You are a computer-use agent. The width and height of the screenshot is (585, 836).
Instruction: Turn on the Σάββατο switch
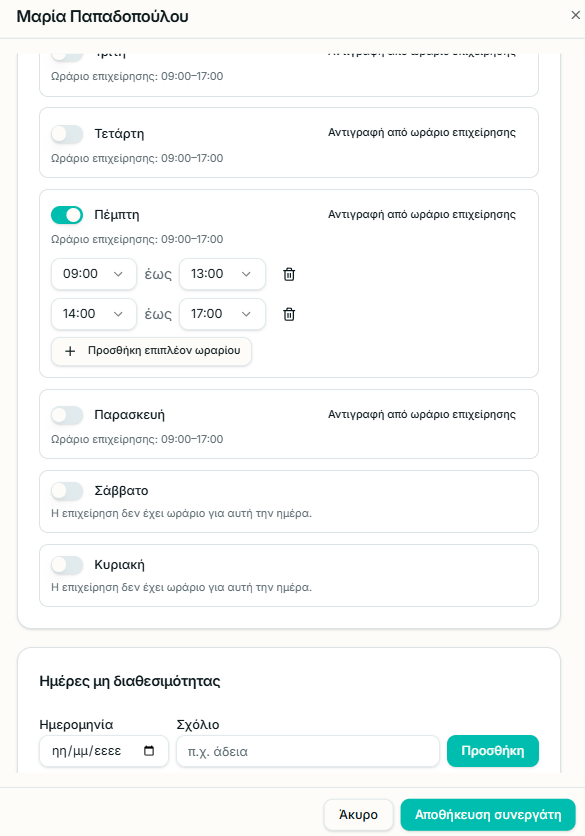67,491
